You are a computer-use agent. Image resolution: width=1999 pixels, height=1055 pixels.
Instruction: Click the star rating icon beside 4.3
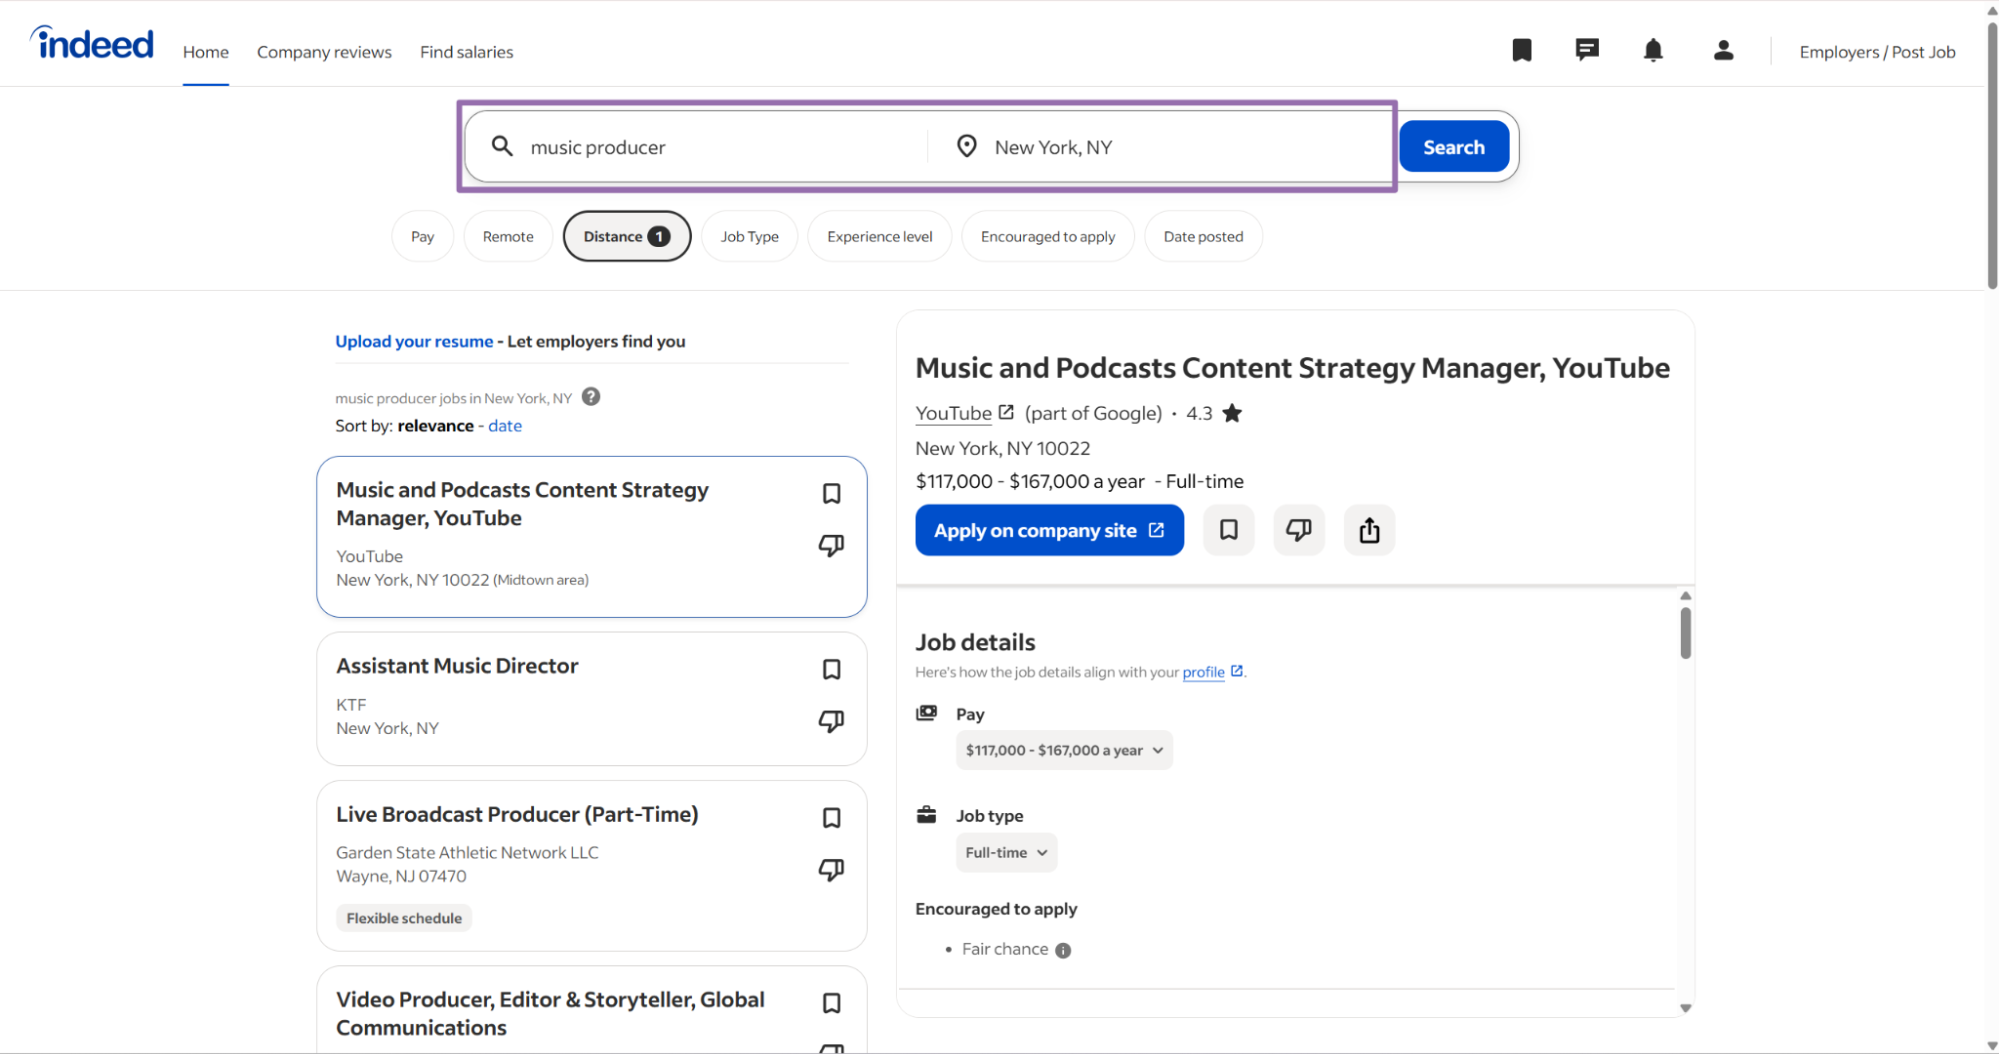[x=1232, y=413]
